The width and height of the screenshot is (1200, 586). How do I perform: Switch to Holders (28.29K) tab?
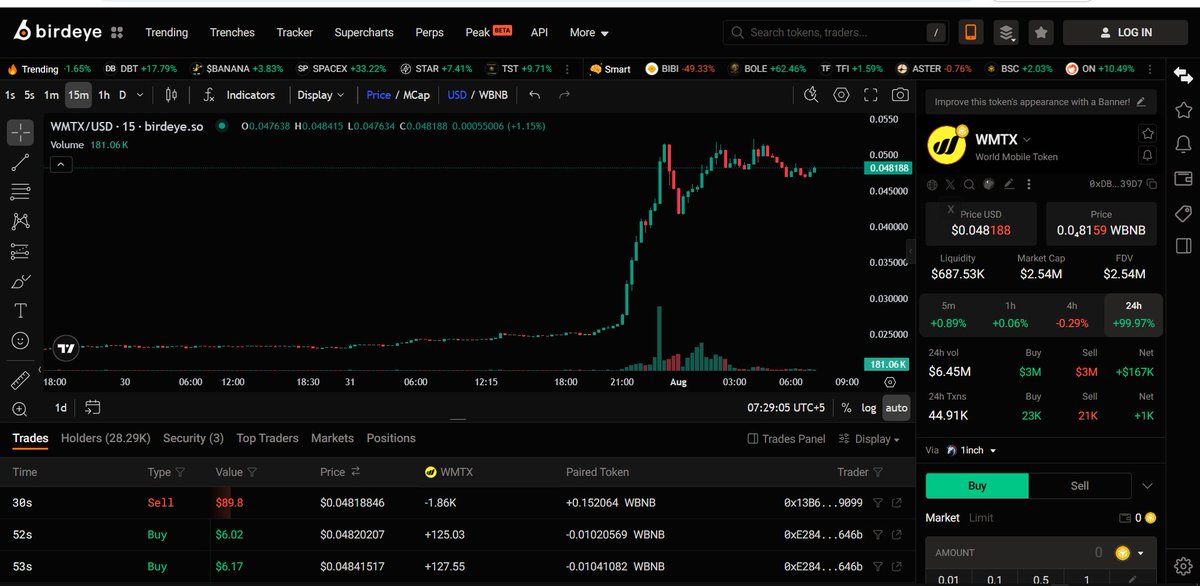coord(106,438)
